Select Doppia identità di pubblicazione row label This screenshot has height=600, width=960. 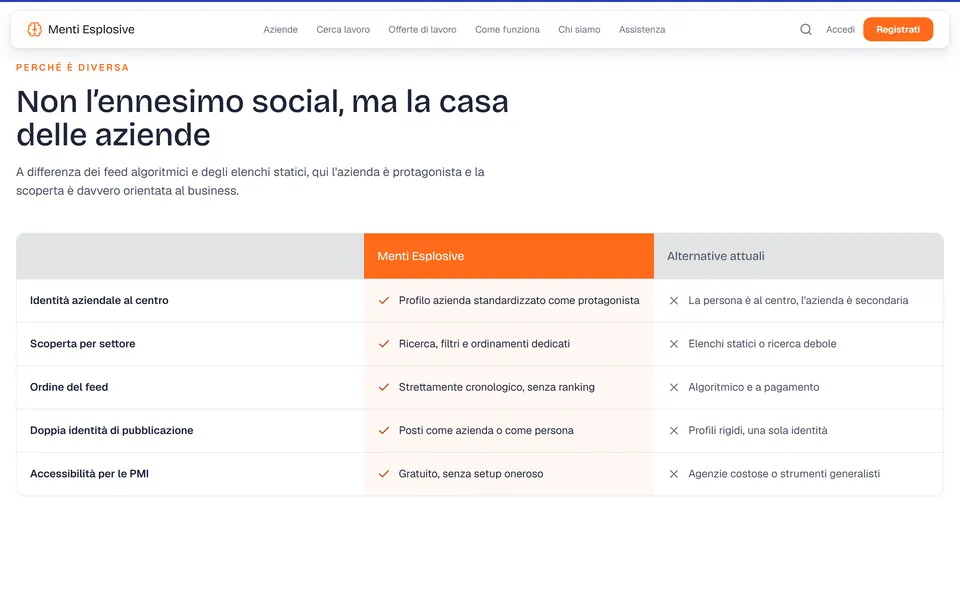pos(111,430)
